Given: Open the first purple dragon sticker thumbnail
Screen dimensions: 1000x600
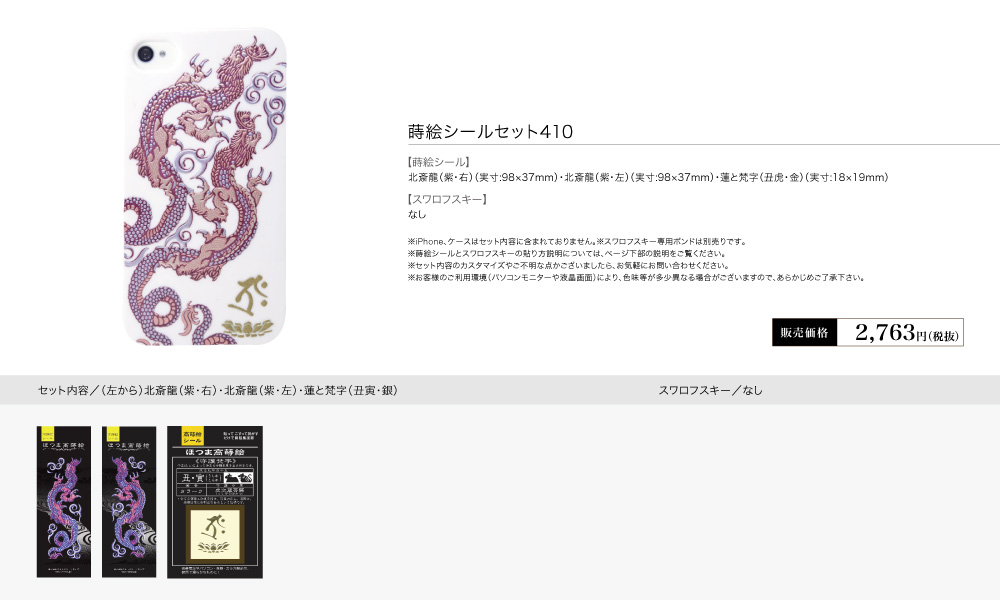Looking at the screenshot, I should 64,502.
